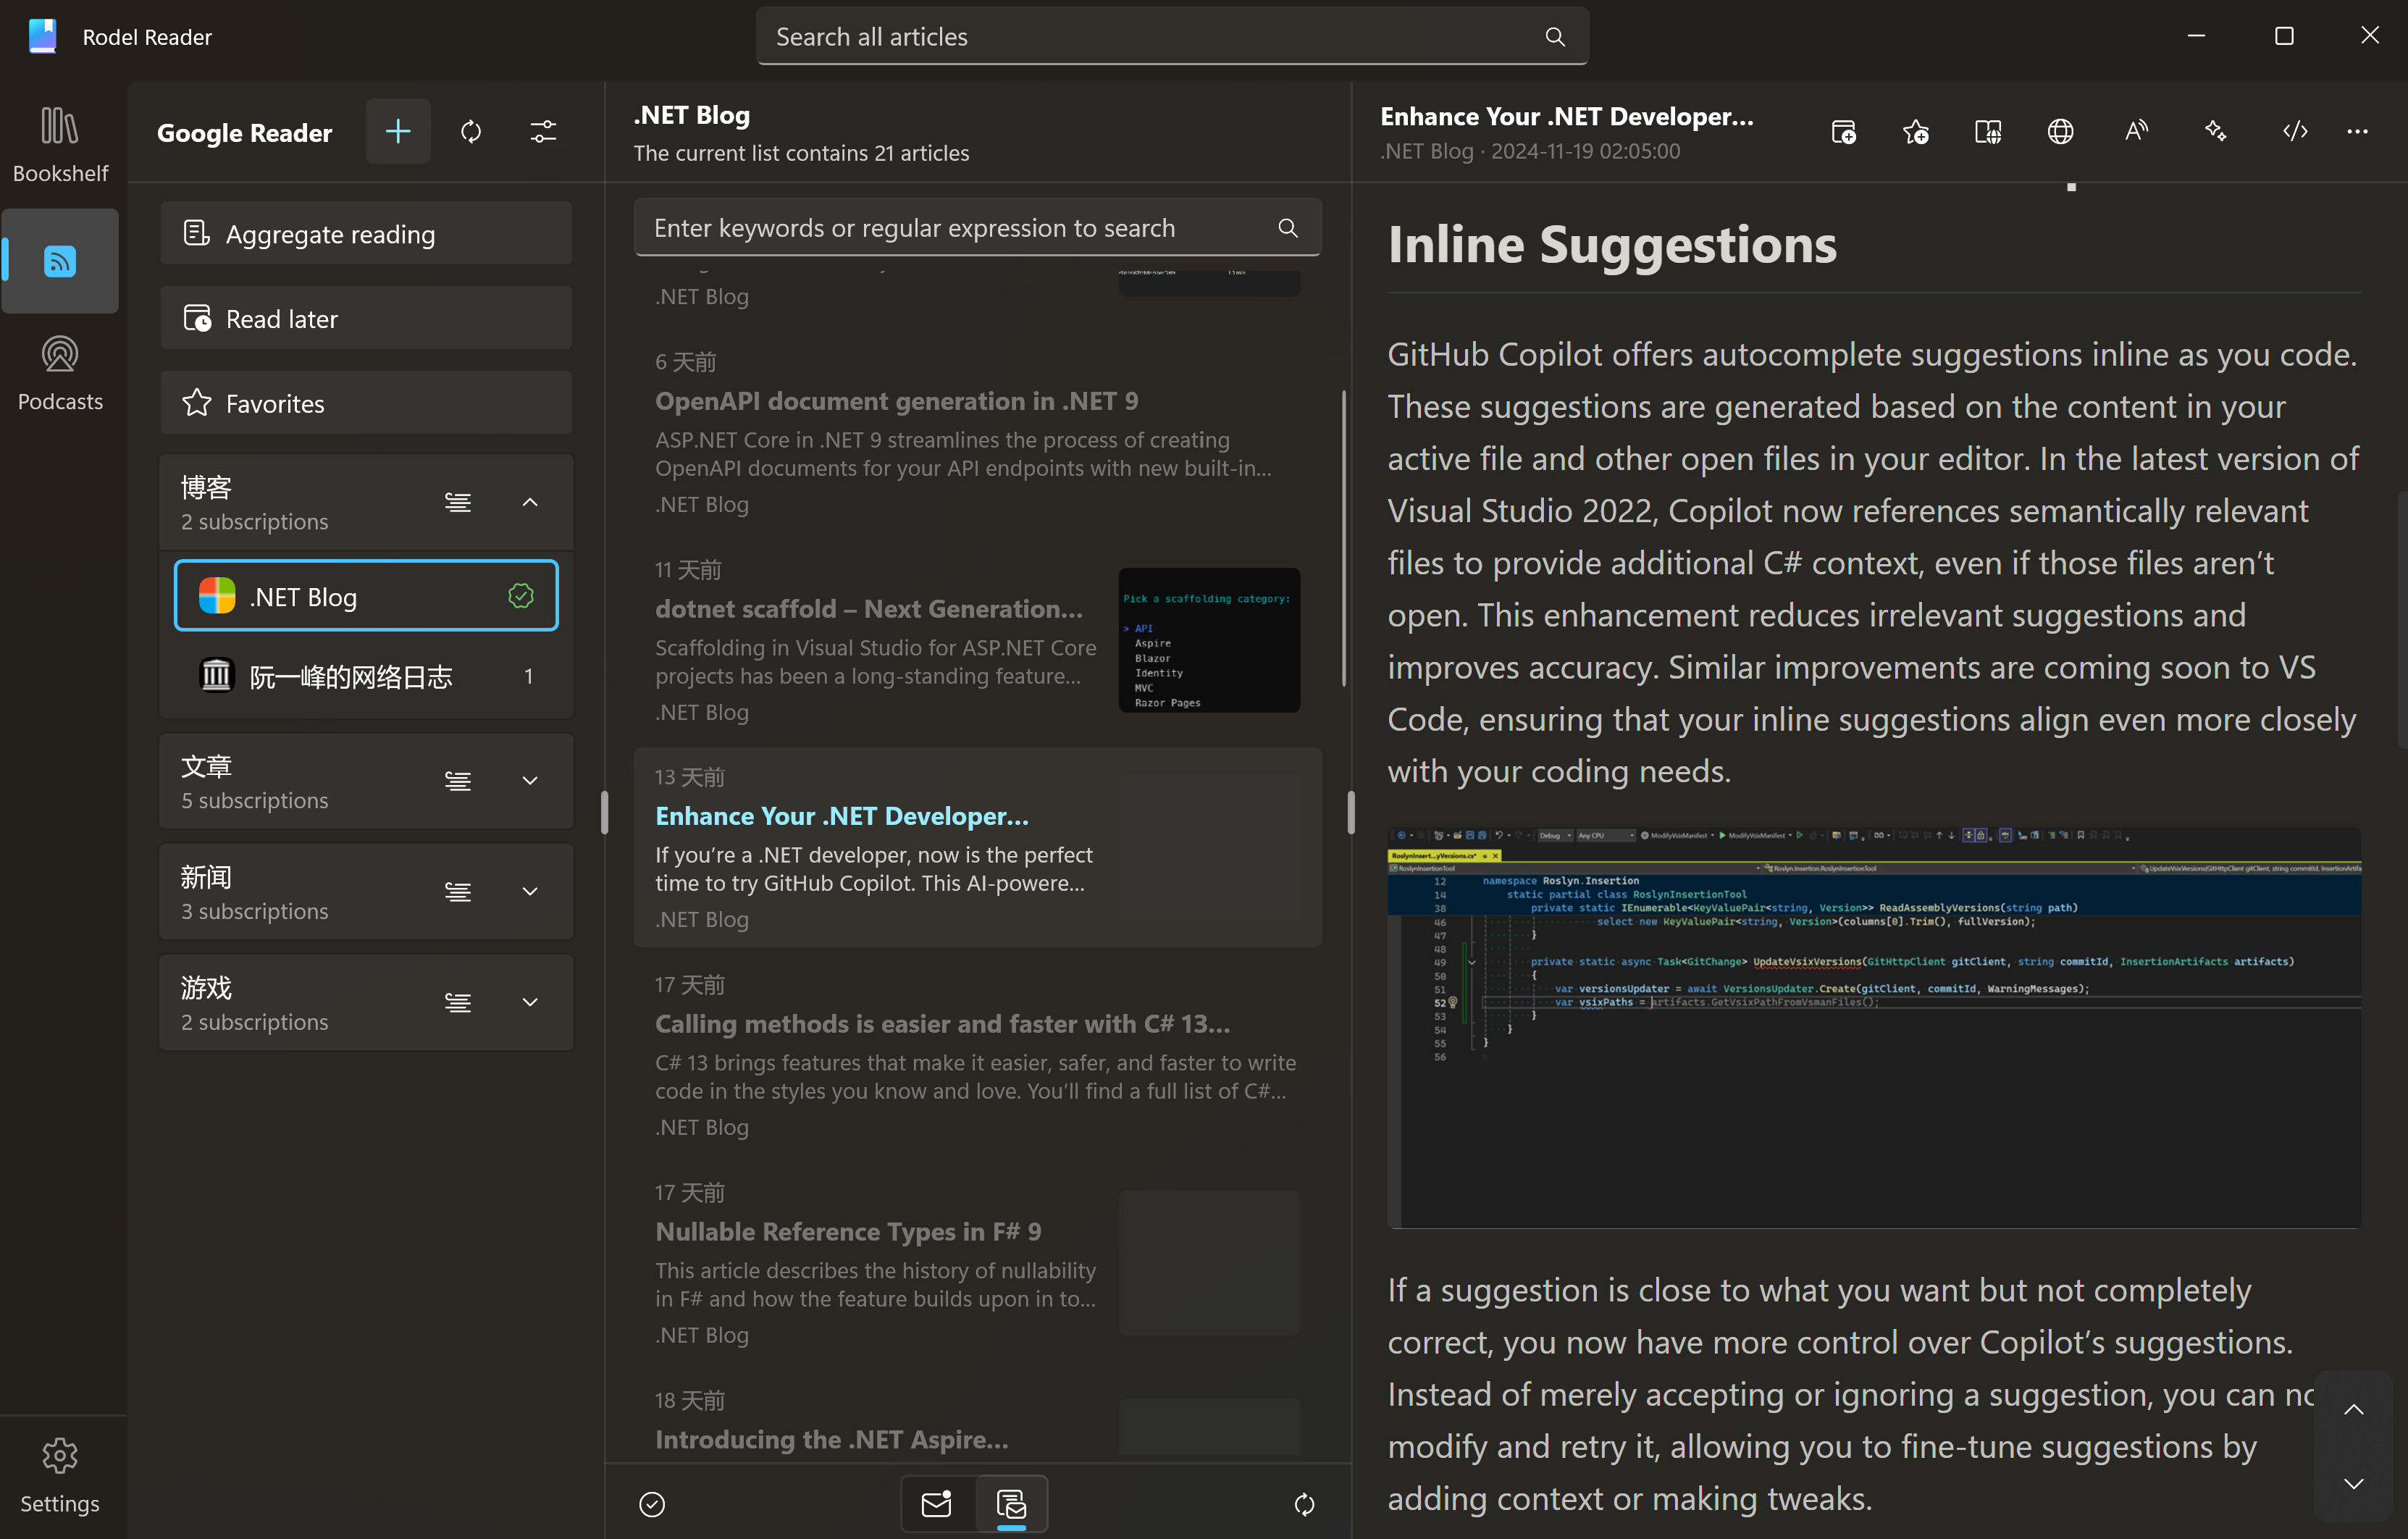Add a new subscription with plus button
The width and height of the screenshot is (2408, 1539).
click(398, 131)
